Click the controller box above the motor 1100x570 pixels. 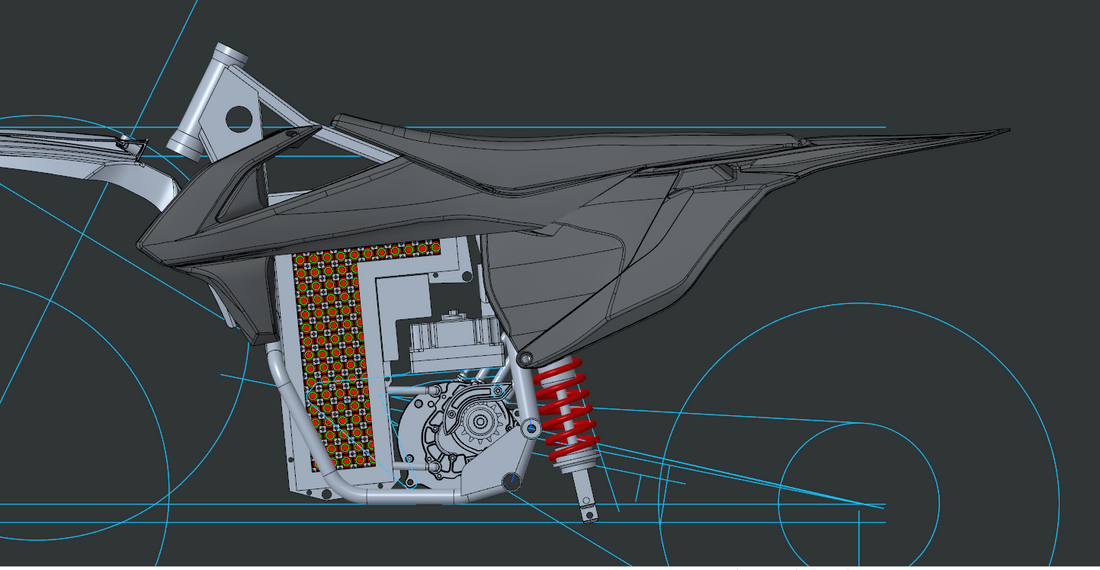(455, 345)
